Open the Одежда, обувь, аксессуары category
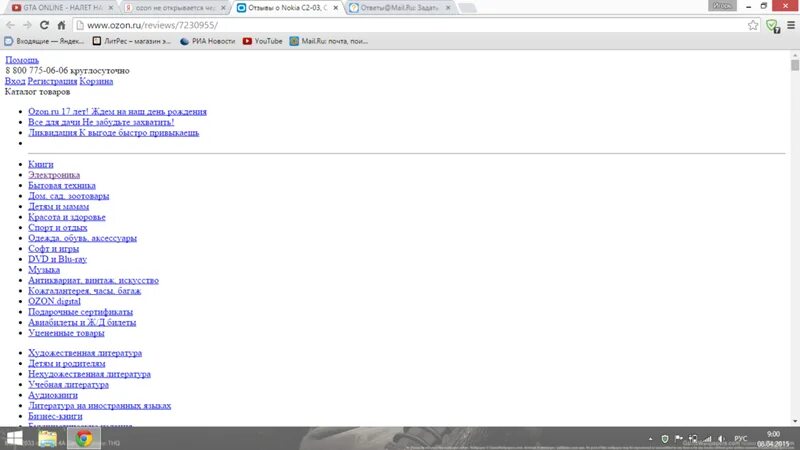This screenshot has height=450, width=800. coord(82,238)
